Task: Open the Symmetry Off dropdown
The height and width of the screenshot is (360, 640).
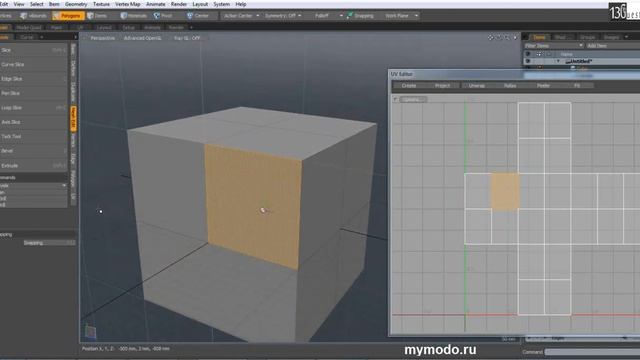Action: 283,16
